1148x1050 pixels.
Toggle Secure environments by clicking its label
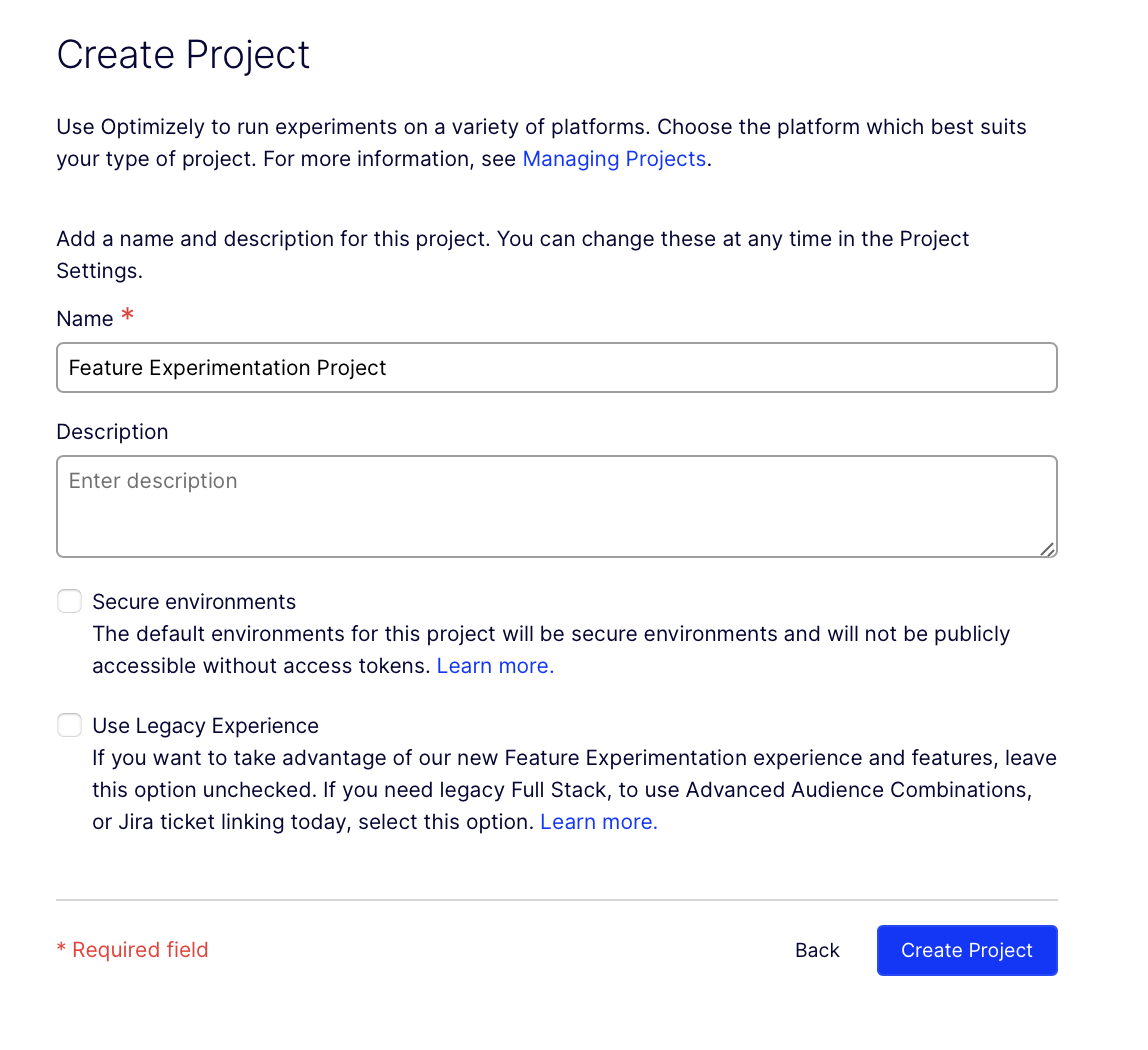click(x=193, y=601)
